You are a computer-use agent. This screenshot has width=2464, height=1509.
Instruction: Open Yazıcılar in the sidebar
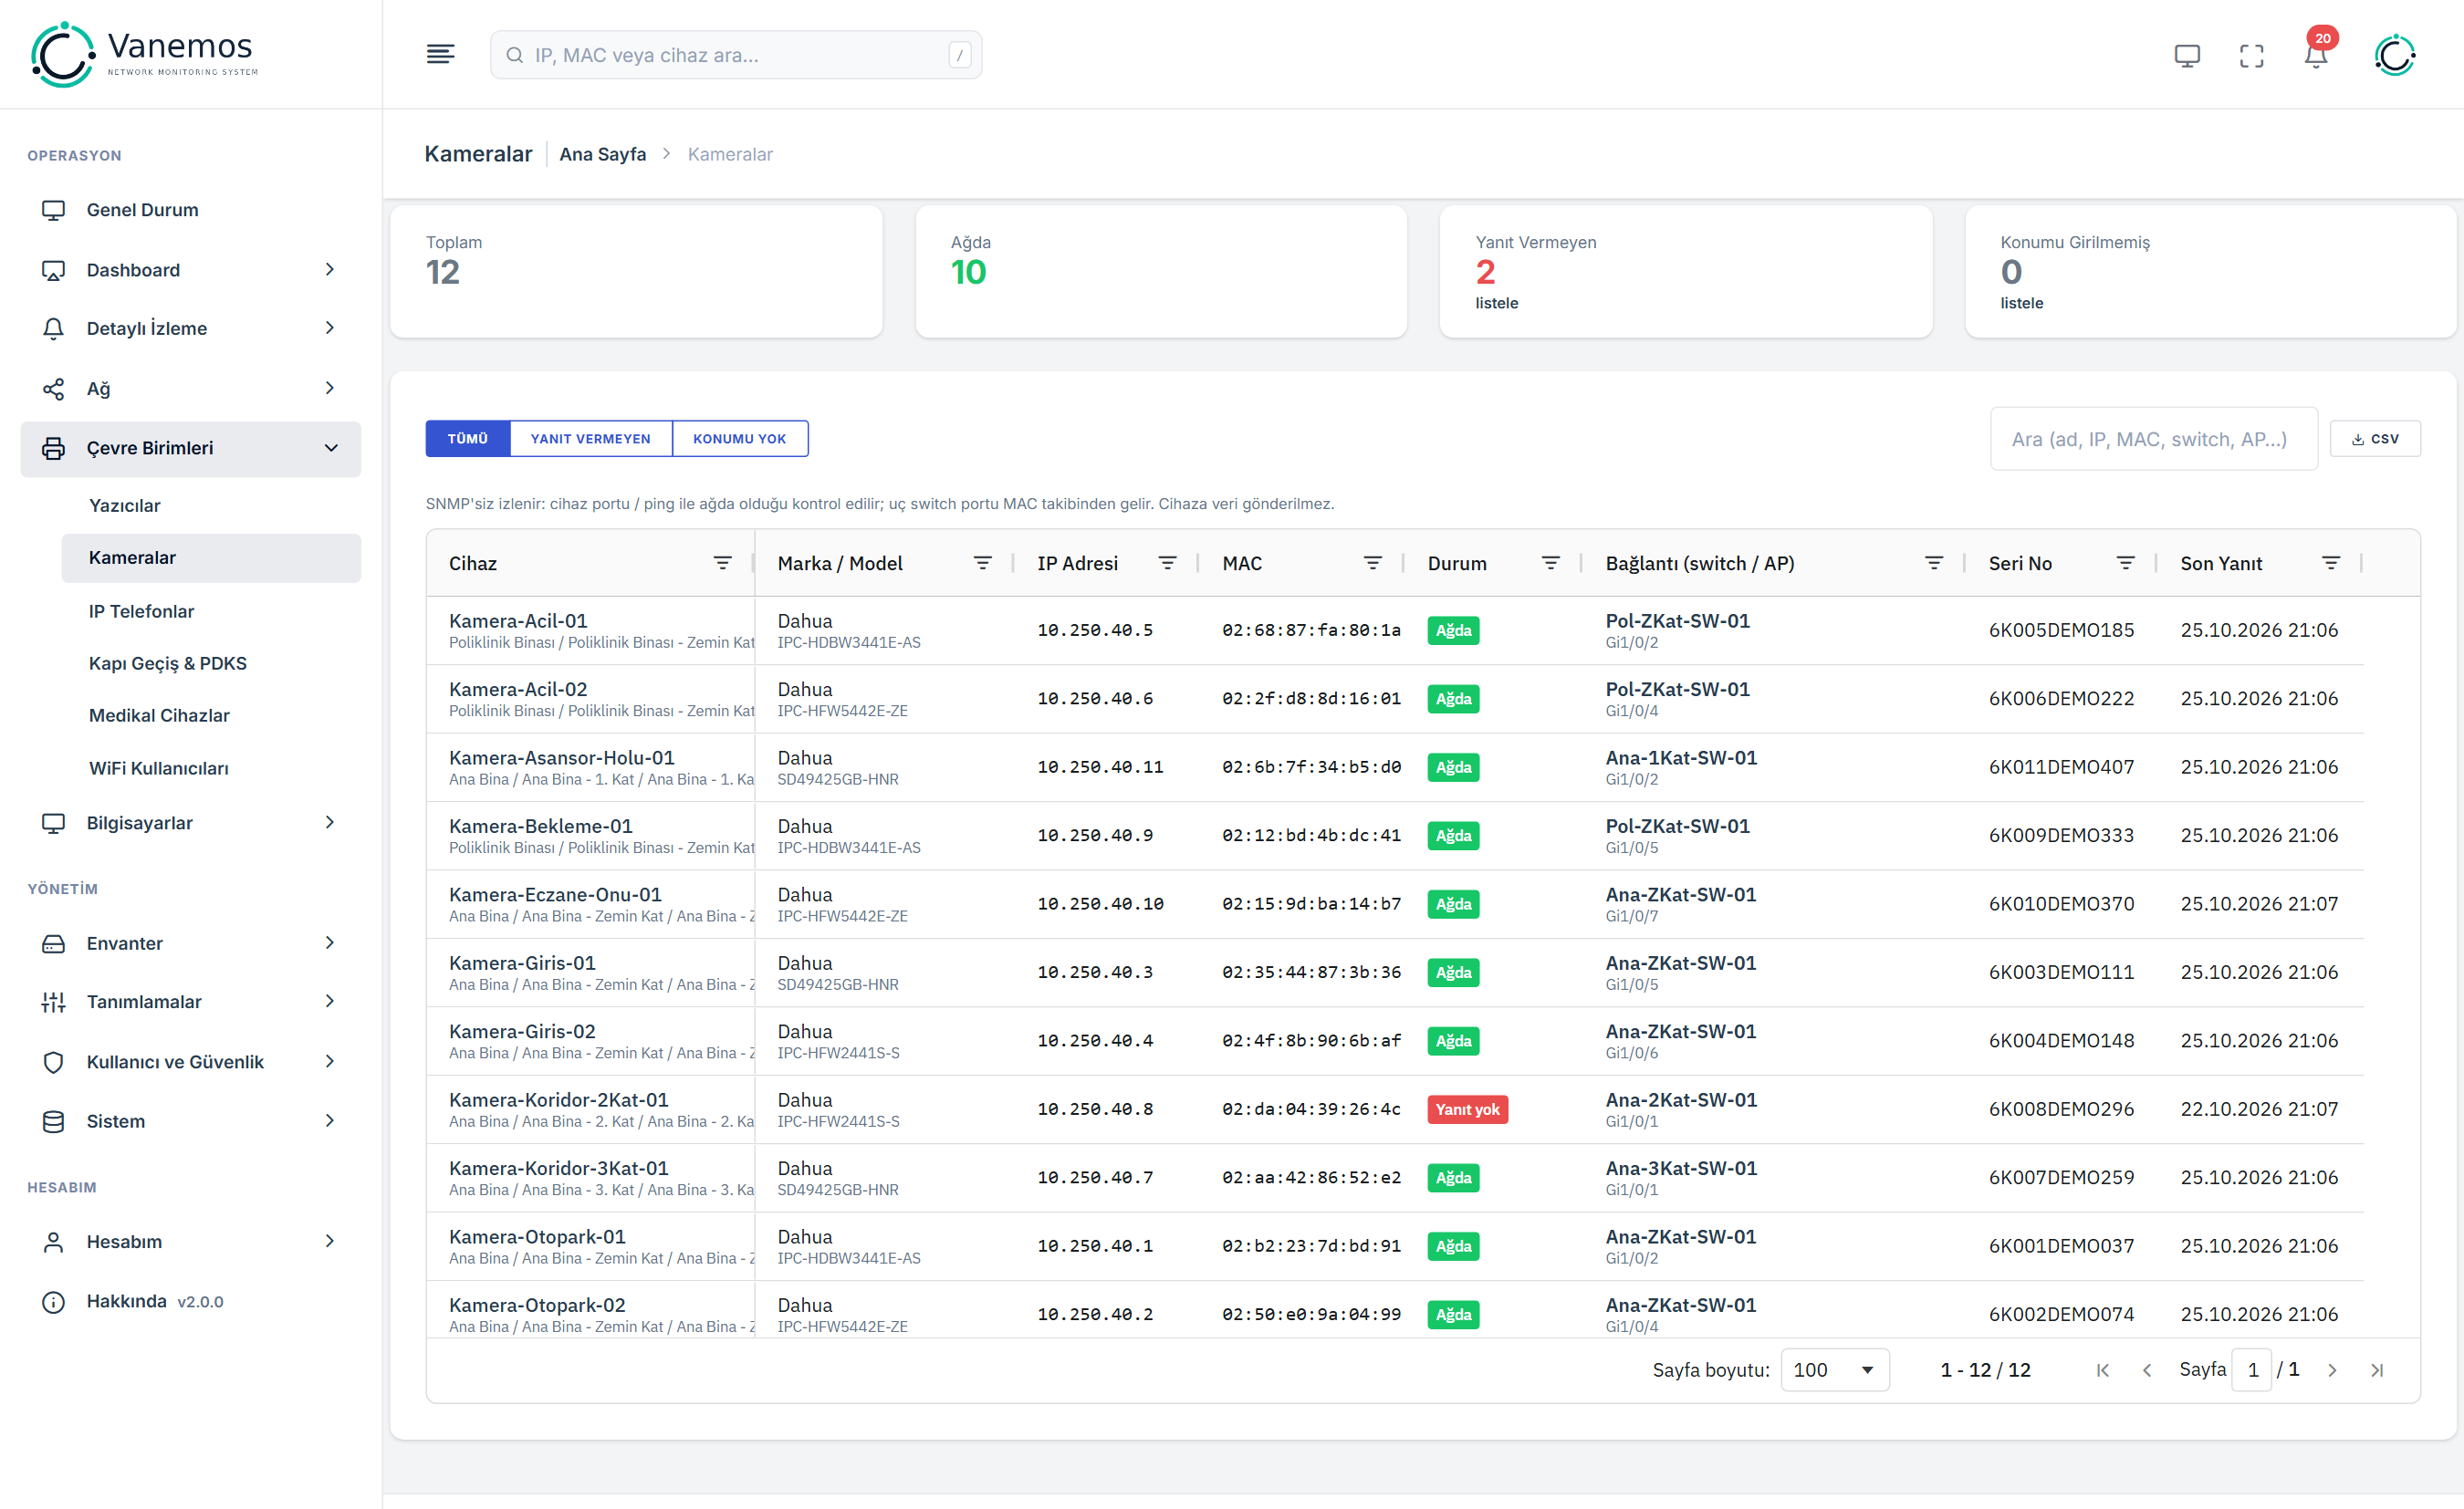click(210, 505)
